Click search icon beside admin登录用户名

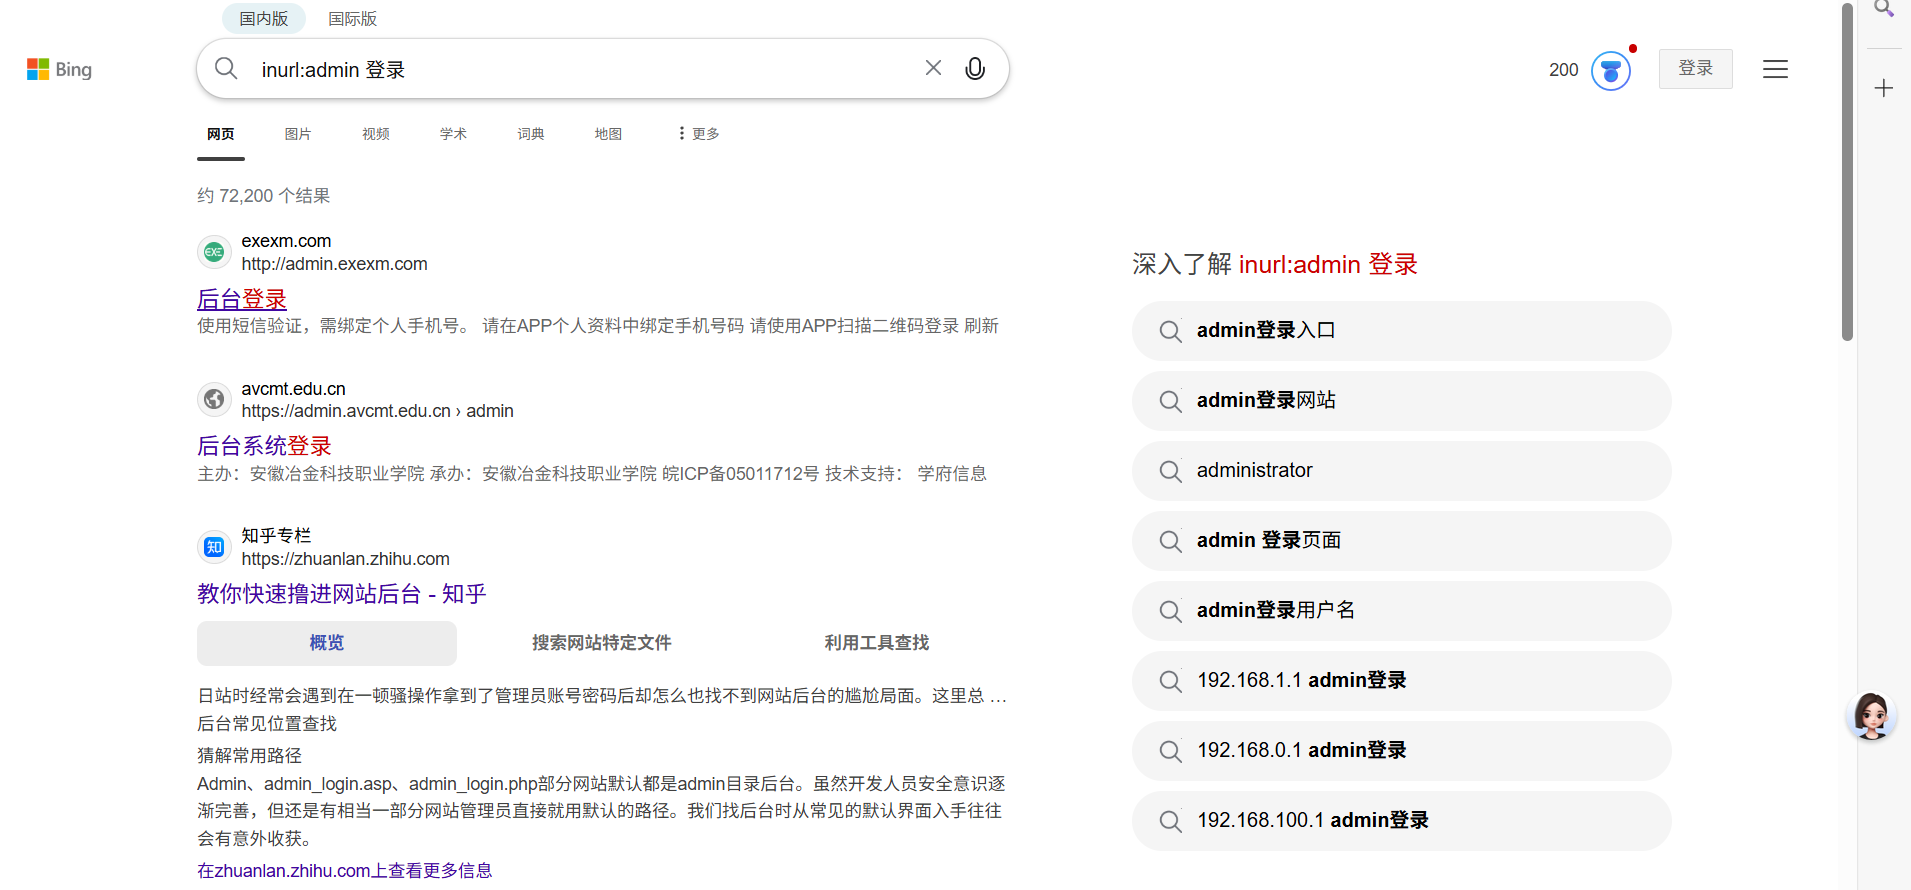click(1170, 611)
